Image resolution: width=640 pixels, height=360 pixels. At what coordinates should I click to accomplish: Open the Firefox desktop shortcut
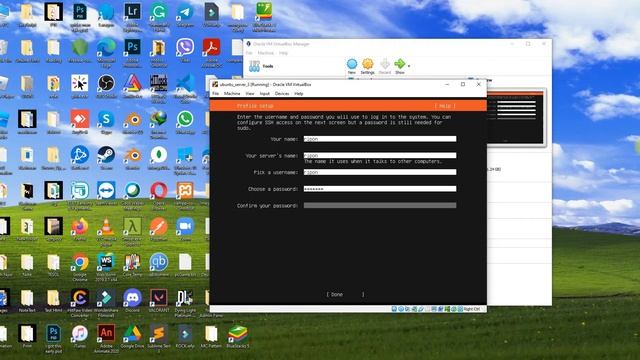pos(80,229)
